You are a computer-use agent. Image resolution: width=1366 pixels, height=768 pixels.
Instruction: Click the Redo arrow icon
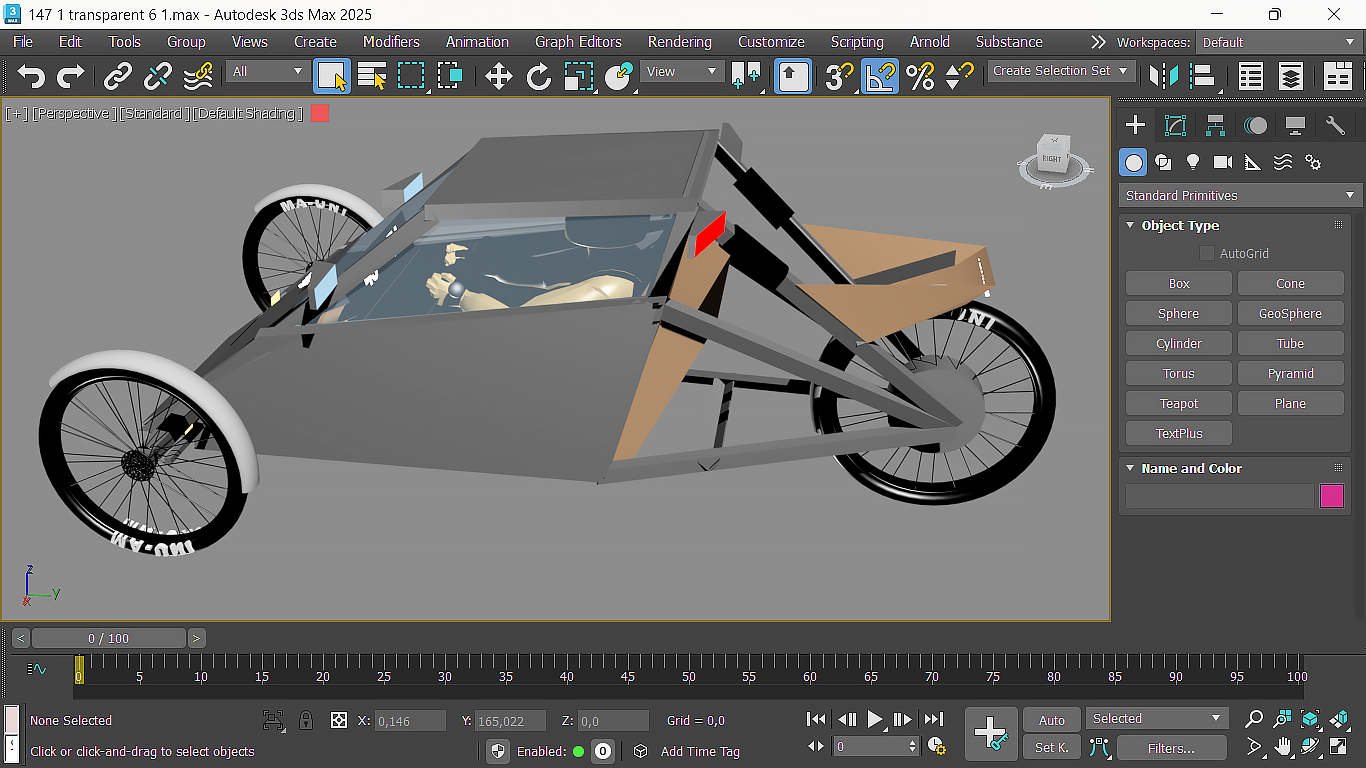[x=71, y=77]
